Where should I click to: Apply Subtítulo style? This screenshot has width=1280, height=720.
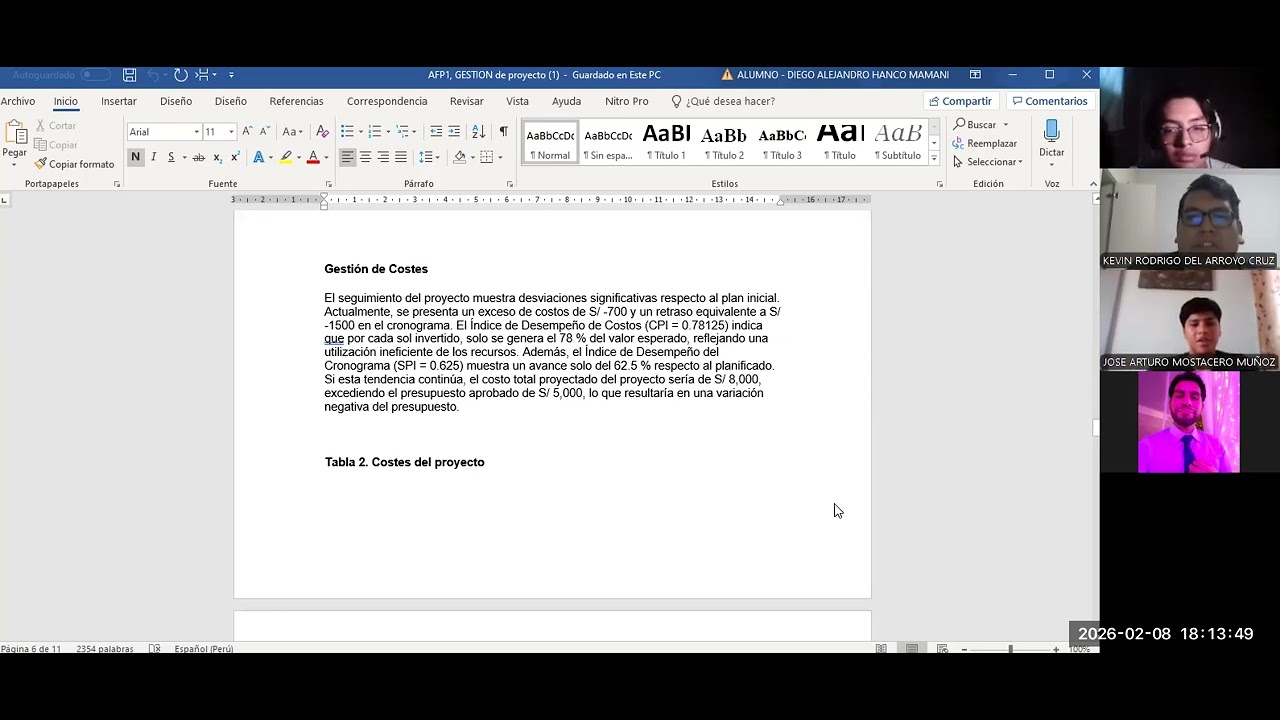pos(897,142)
